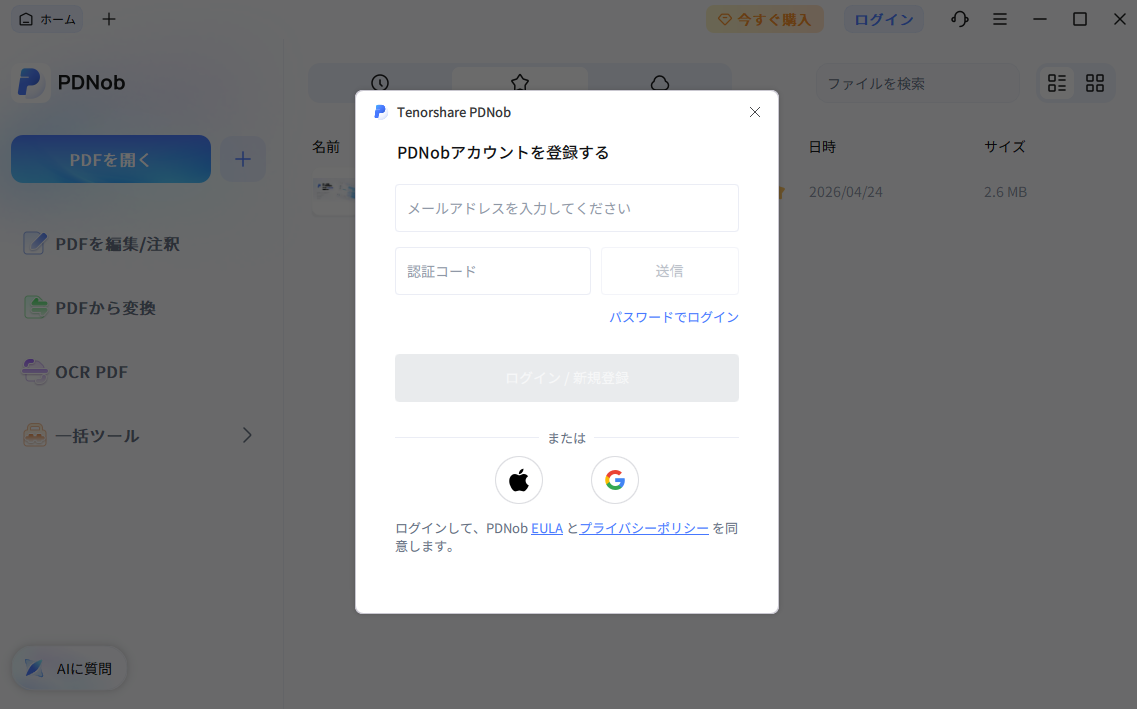The image size is (1137, 709).
Task: Click the サイズ column header
Action: [1004, 147]
